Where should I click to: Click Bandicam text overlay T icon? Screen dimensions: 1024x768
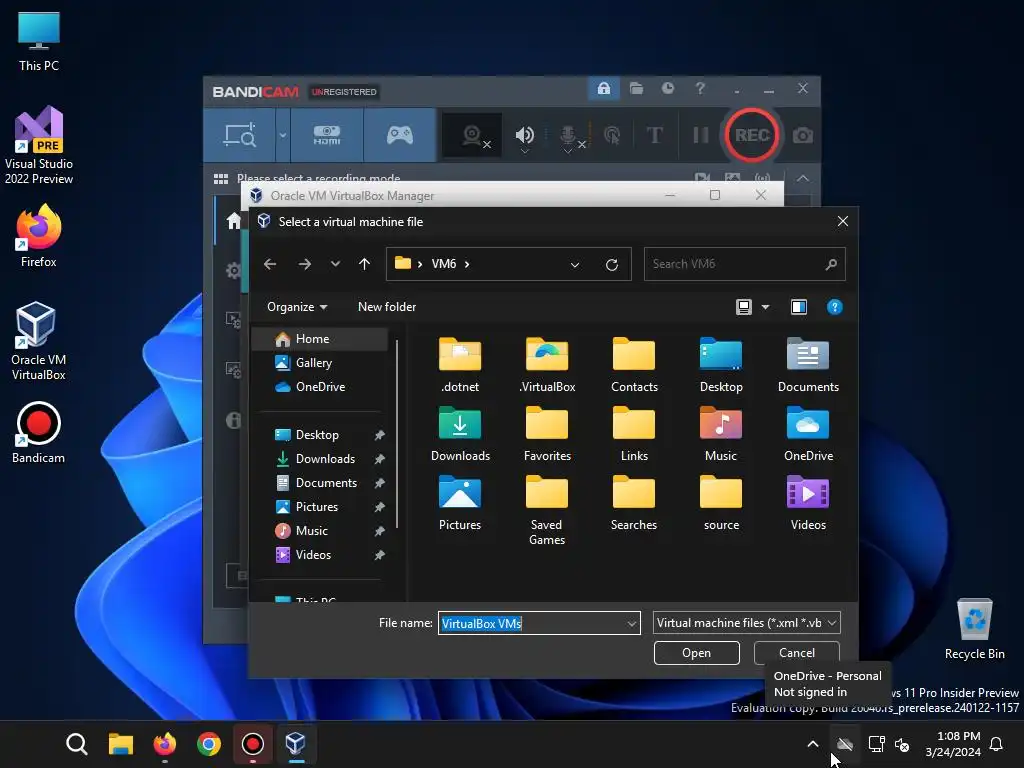coord(654,135)
